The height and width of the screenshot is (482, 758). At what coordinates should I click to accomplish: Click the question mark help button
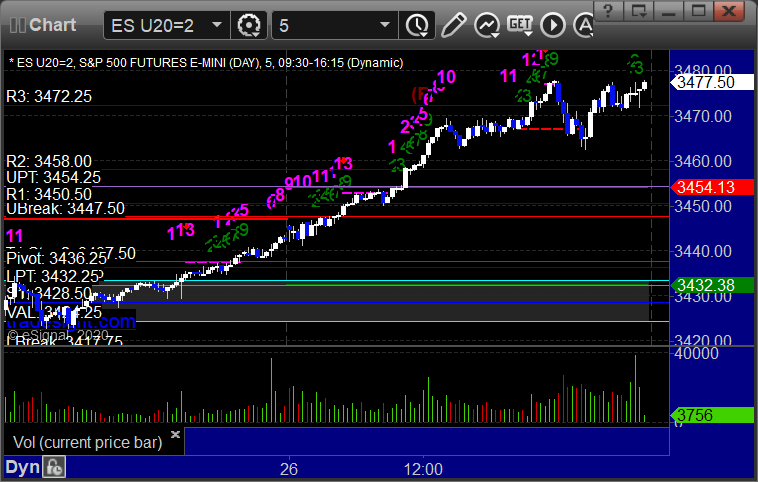[x=608, y=11]
